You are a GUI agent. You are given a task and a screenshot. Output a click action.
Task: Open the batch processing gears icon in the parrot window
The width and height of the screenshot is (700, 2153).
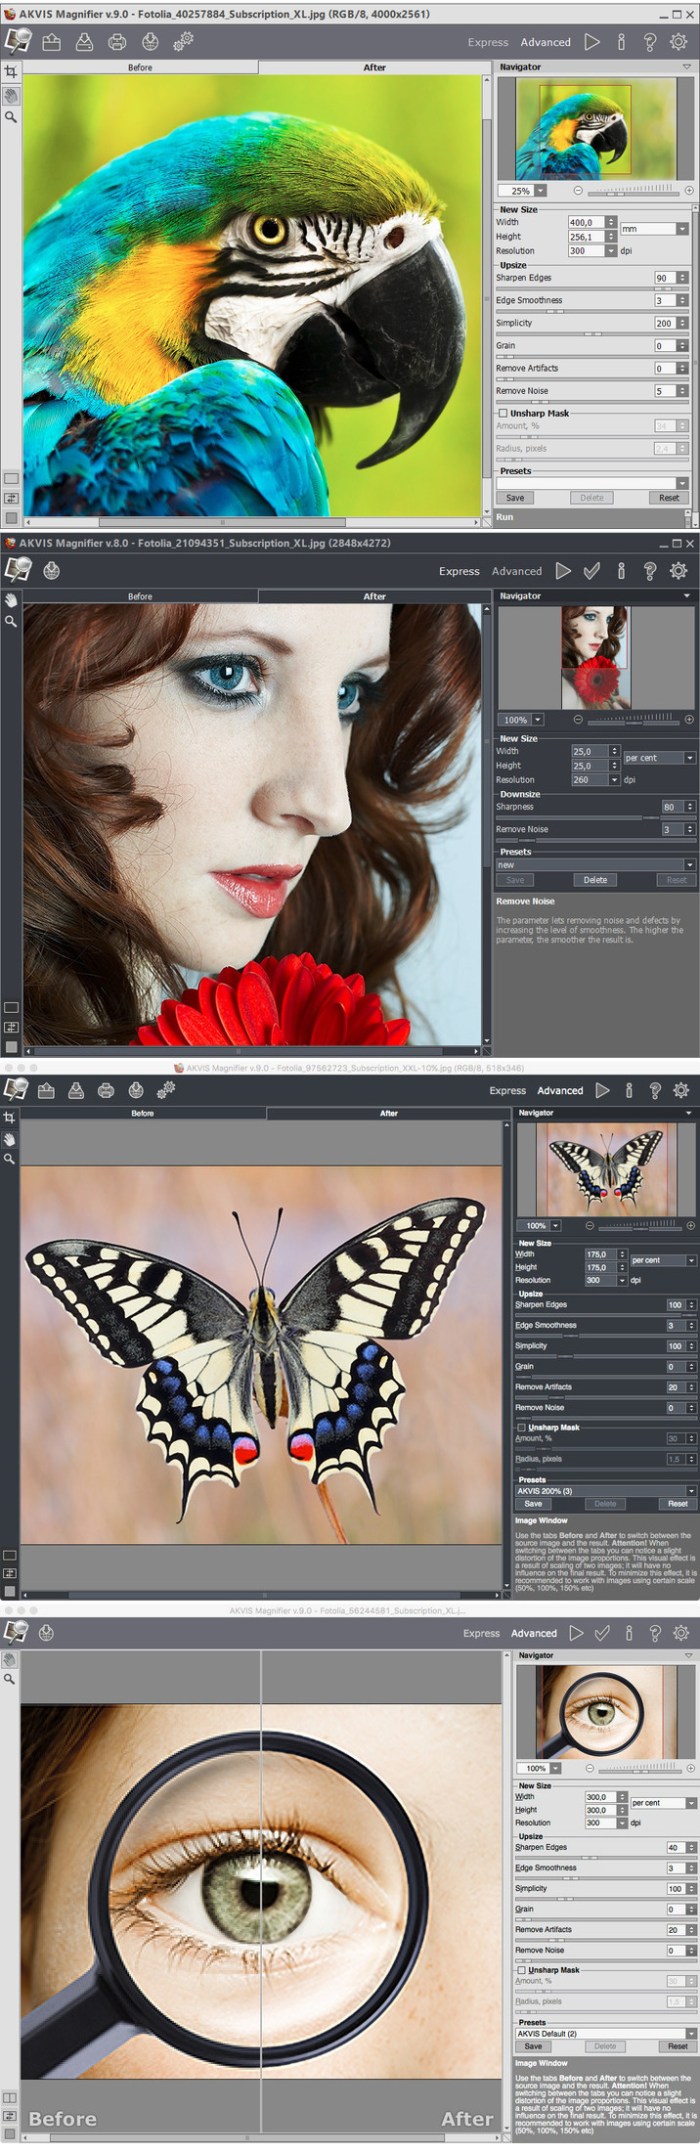(x=183, y=42)
